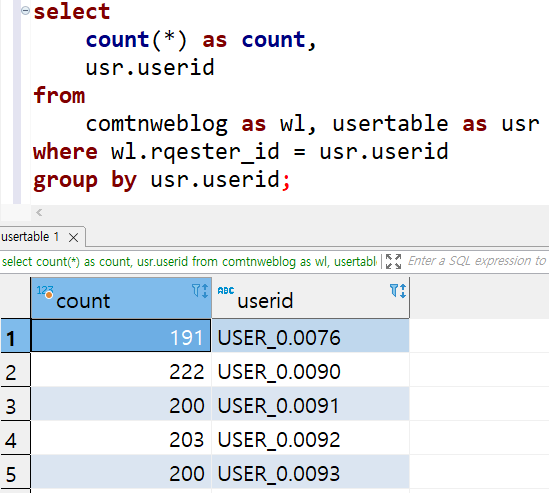549x493 pixels.
Task: Click numeric type icon on count header
Action: [45, 291]
